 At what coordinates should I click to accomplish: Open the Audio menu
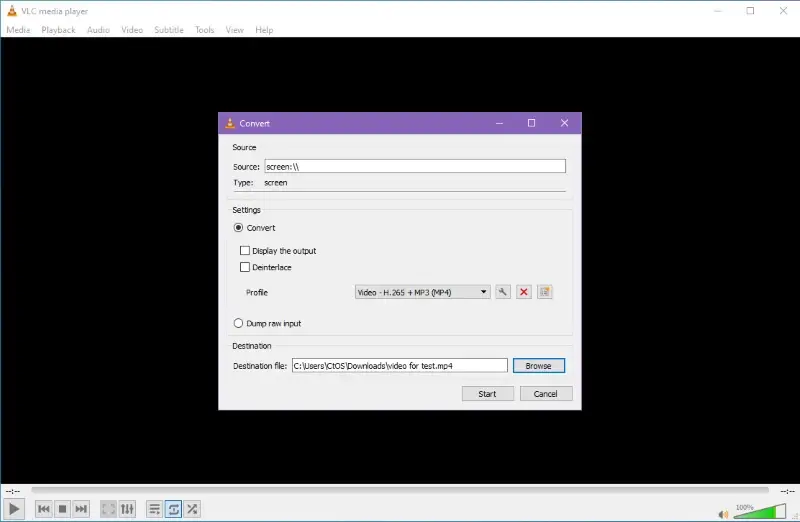(x=98, y=30)
